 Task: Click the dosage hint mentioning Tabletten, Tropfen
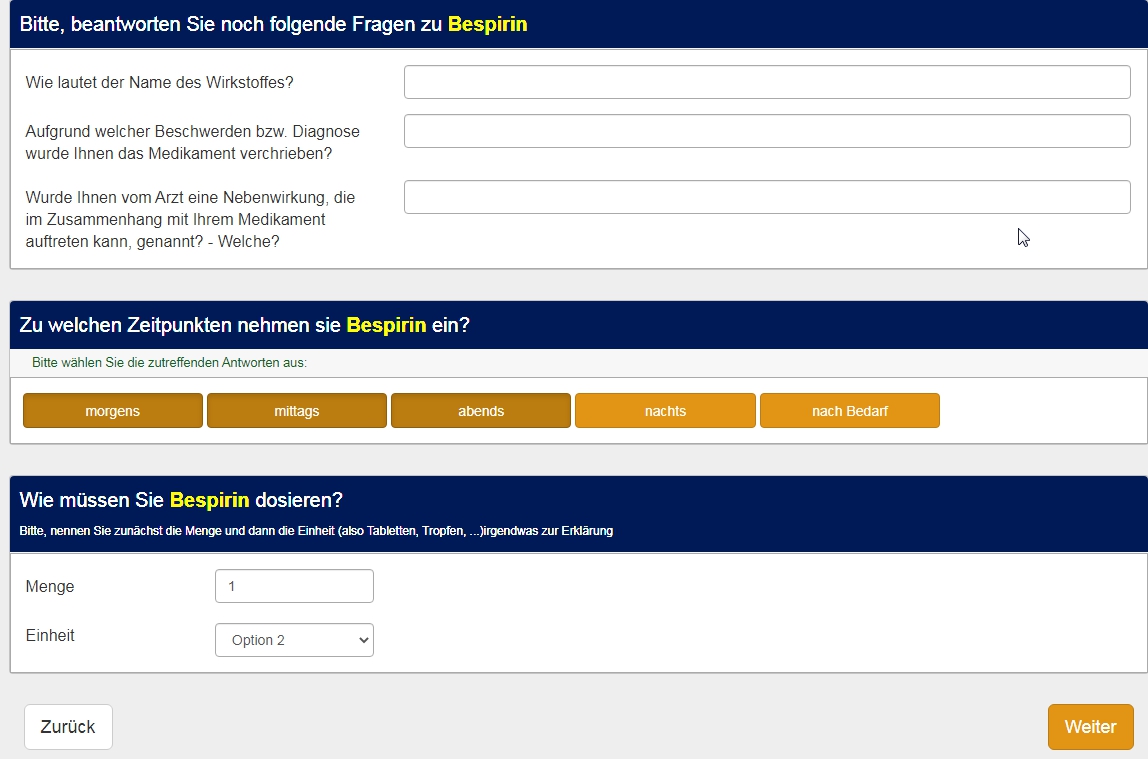[x=316, y=531]
